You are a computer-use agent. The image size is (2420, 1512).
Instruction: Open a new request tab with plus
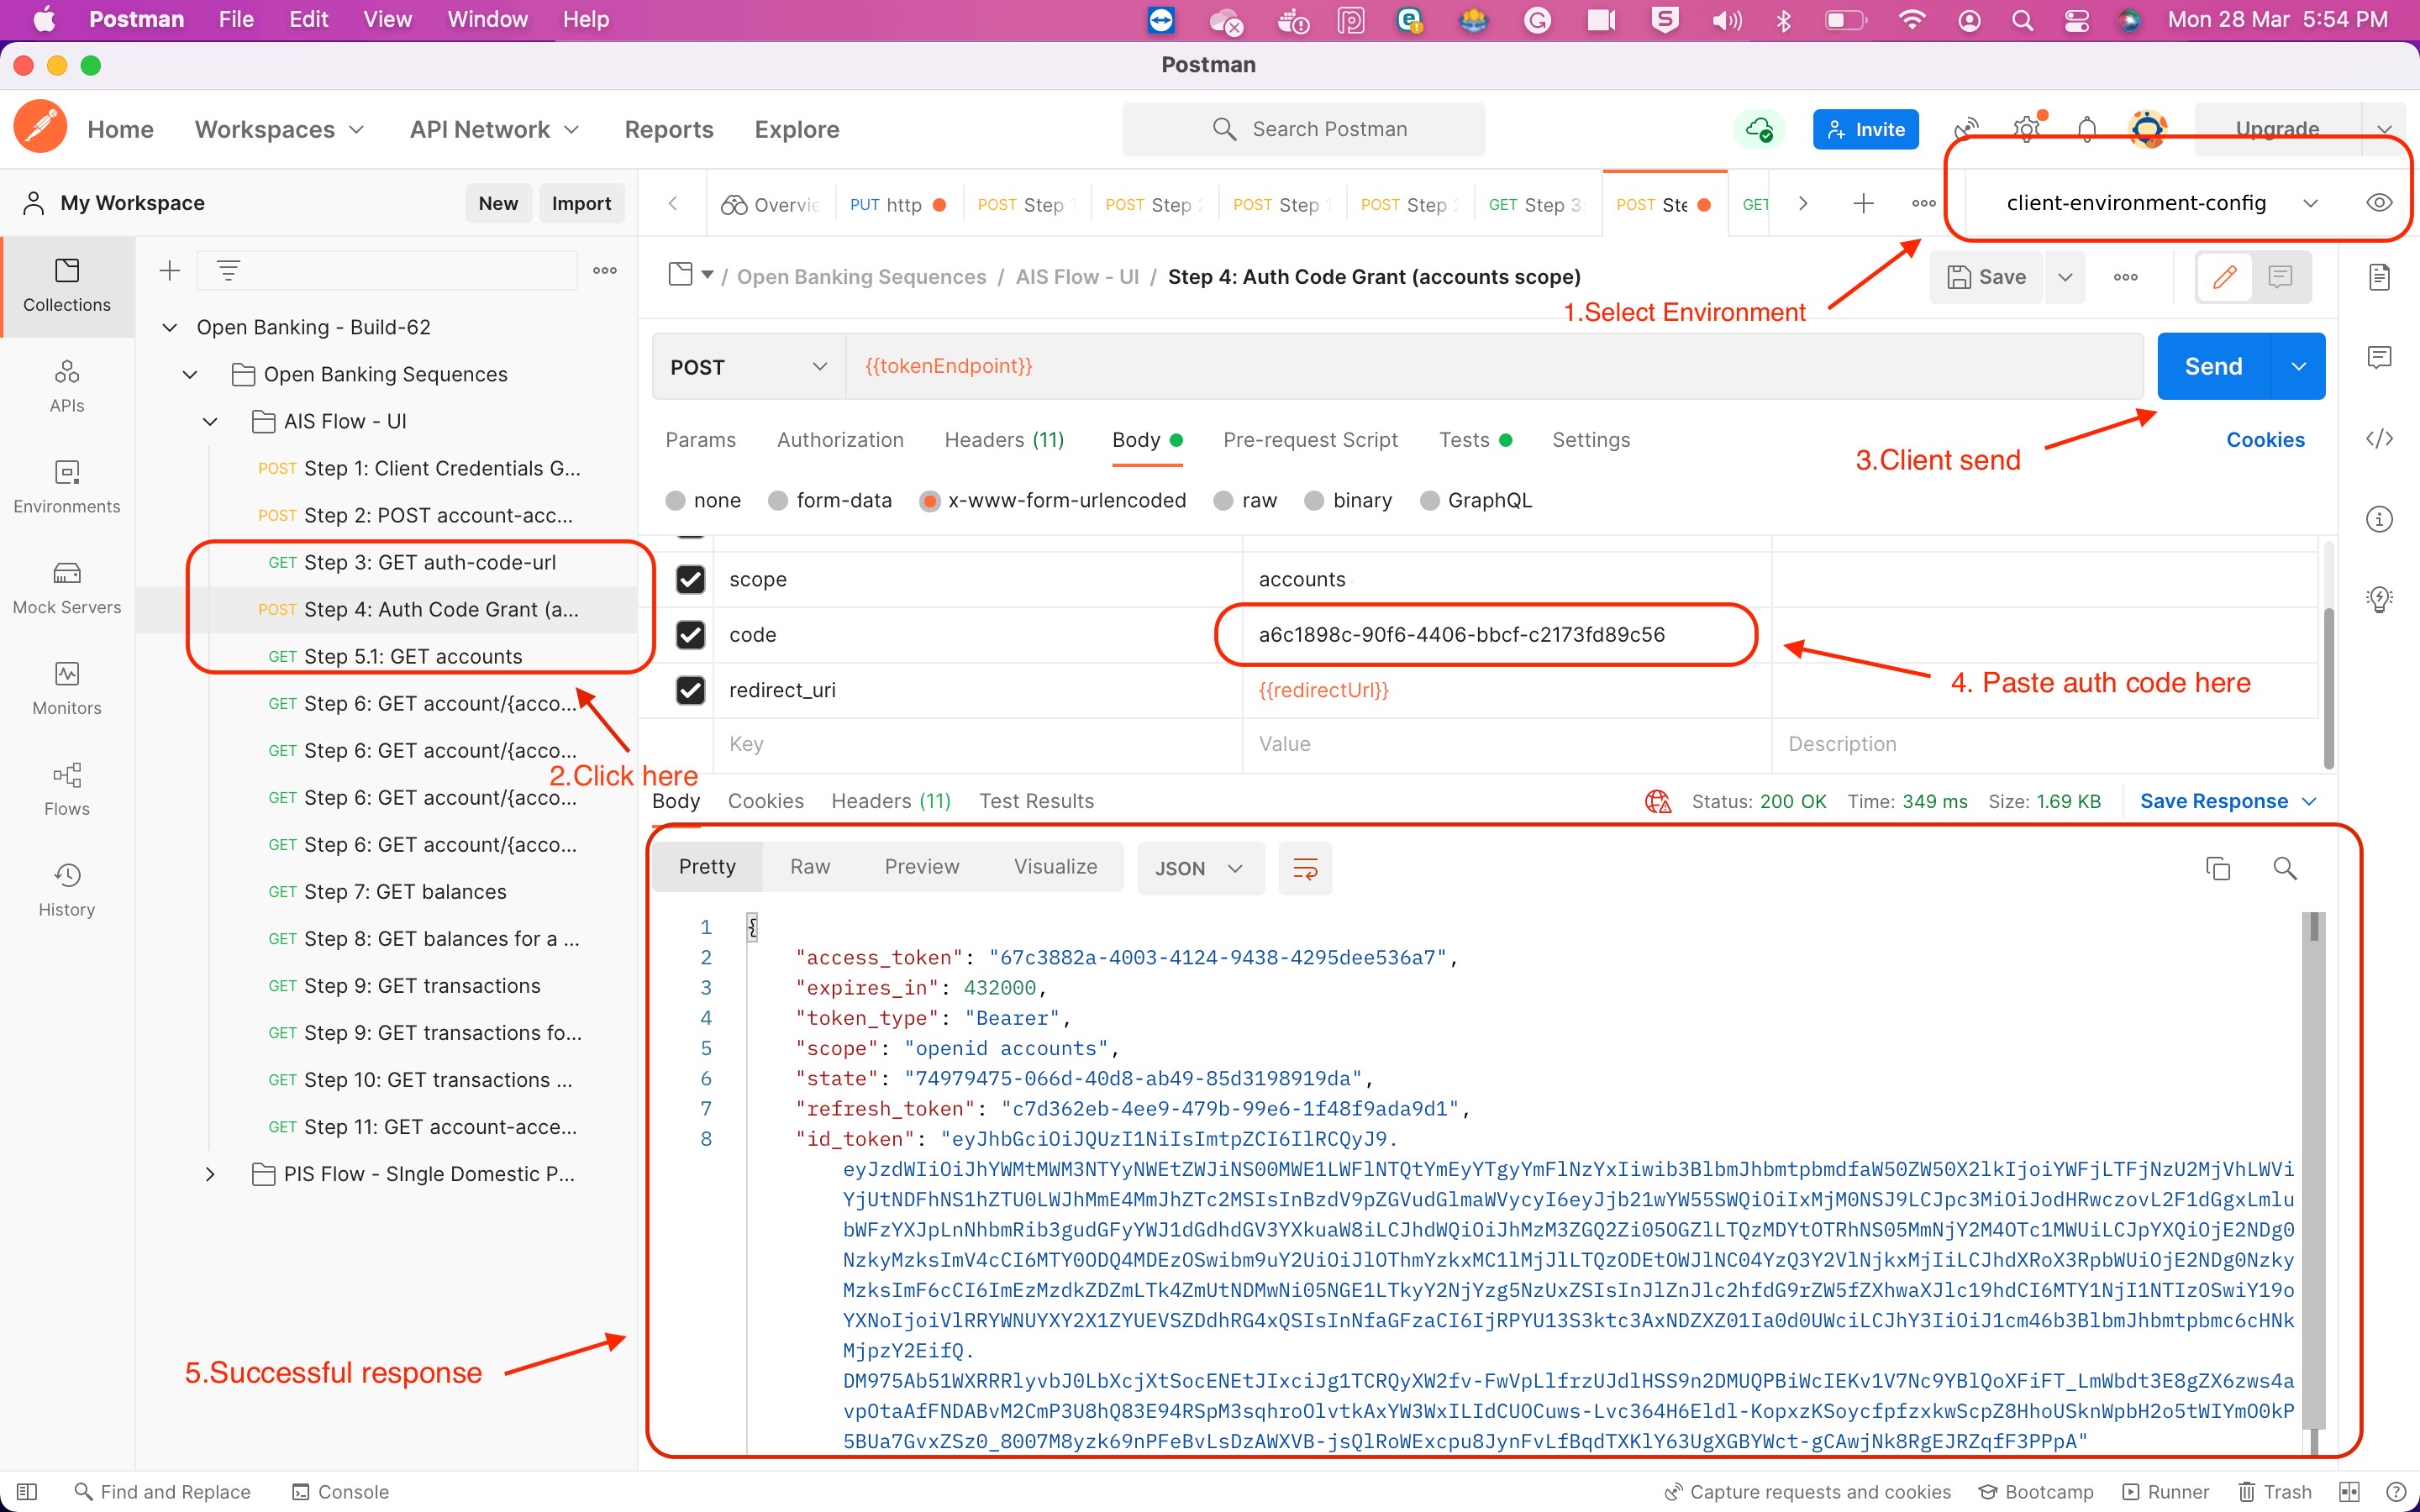pos(1863,204)
